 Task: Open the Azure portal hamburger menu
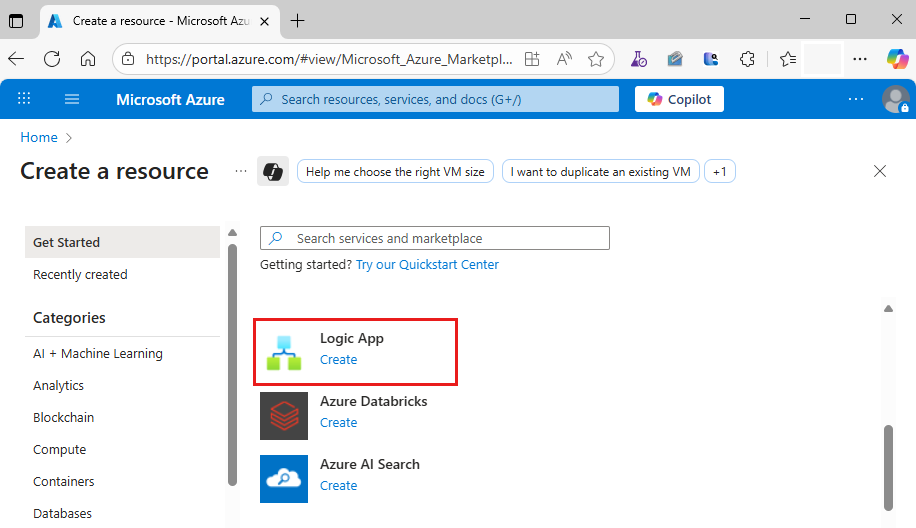[x=72, y=99]
